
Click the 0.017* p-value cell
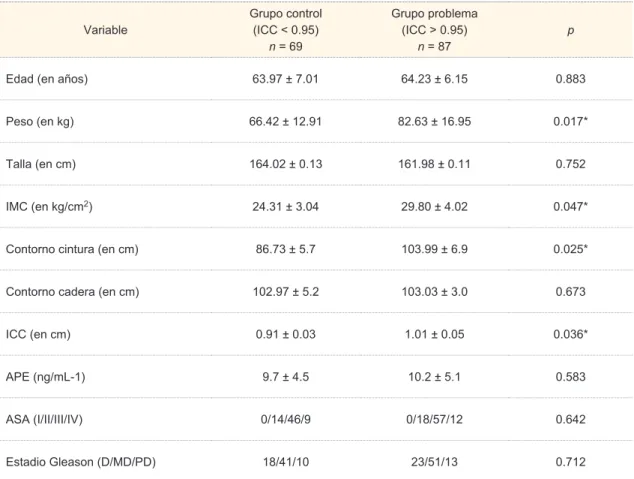(571, 121)
